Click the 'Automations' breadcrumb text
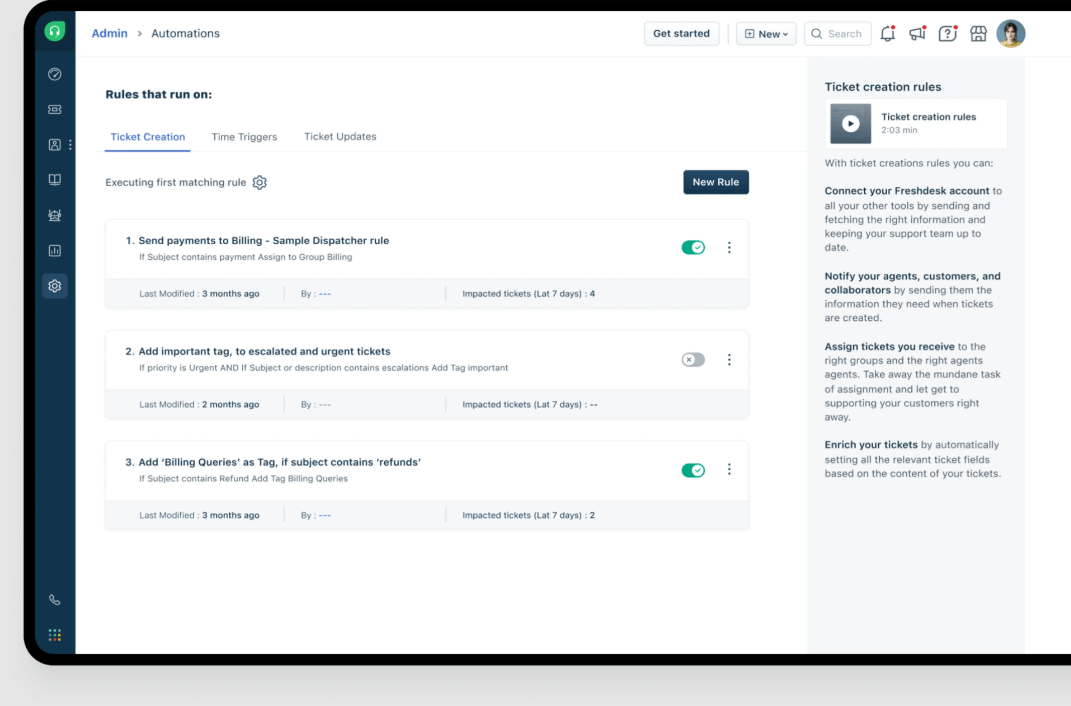 185,33
